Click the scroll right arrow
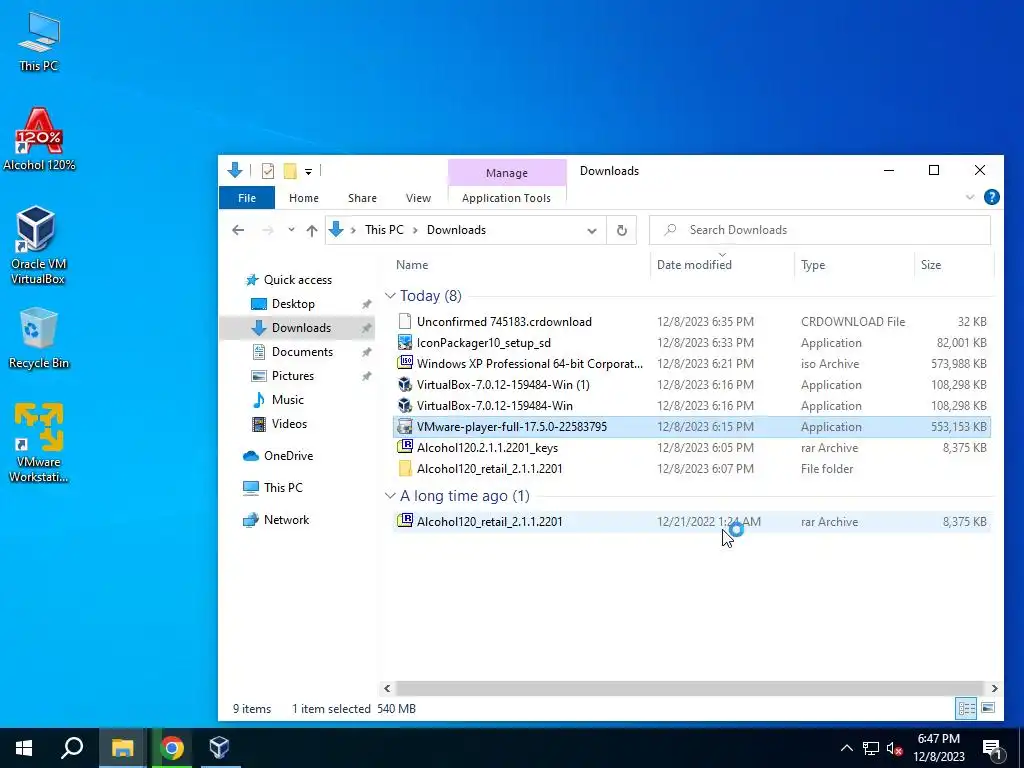The height and width of the screenshot is (768, 1024). coord(994,688)
